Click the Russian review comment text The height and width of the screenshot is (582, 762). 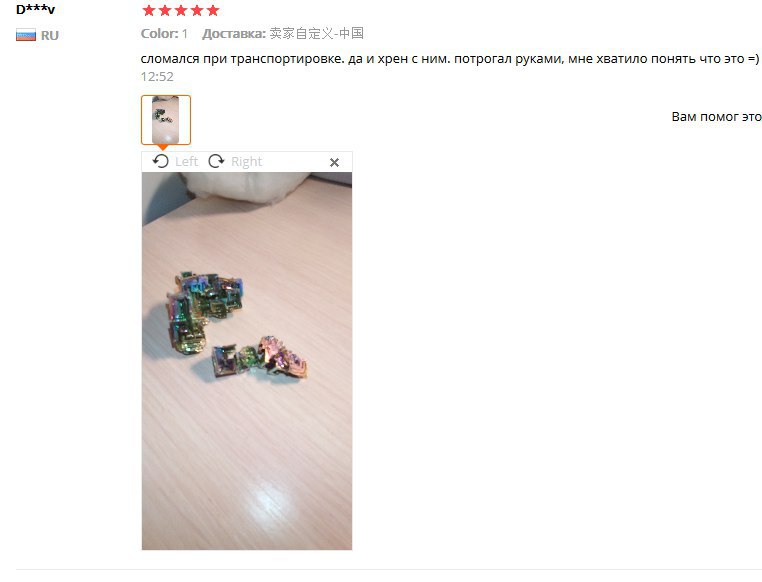450,59
